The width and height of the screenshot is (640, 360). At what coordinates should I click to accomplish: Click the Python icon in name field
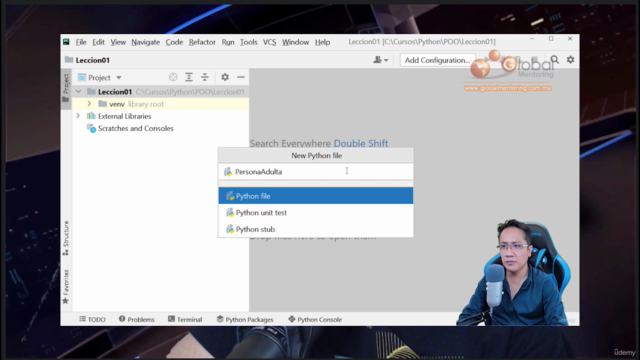pos(228,172)
